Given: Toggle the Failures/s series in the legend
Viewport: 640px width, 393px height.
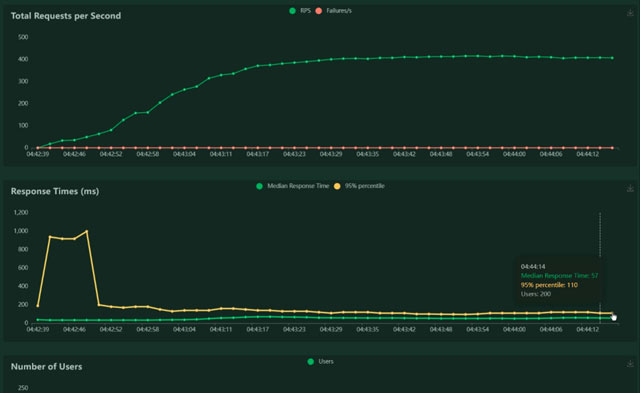Looking at the screenshot, I should pyautogui.click(x=334, y=11).
